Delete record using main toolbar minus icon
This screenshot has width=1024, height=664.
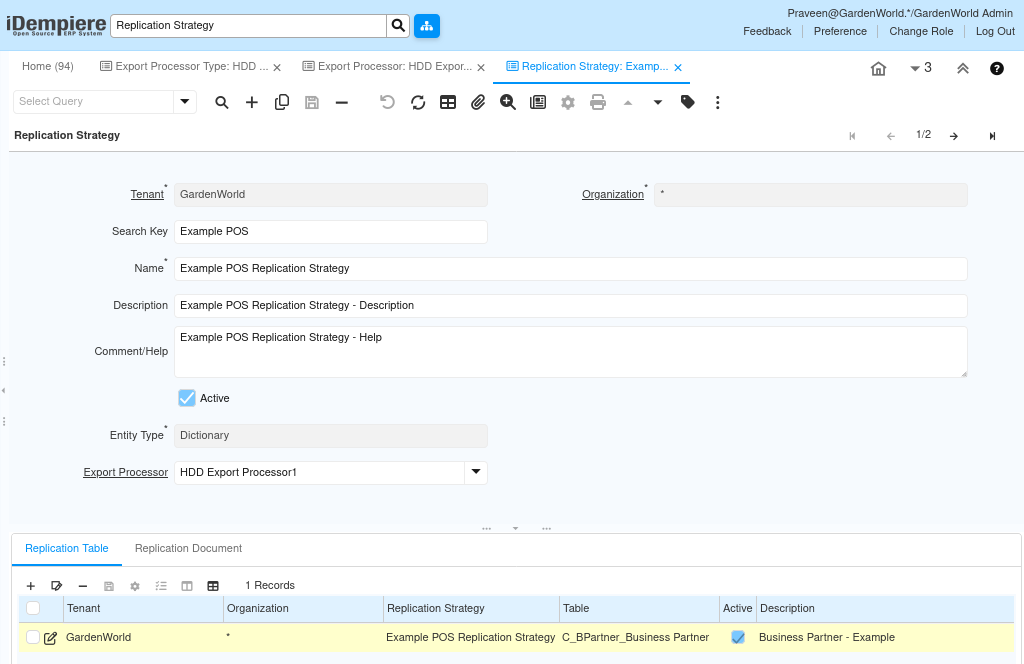coord(342,103)
